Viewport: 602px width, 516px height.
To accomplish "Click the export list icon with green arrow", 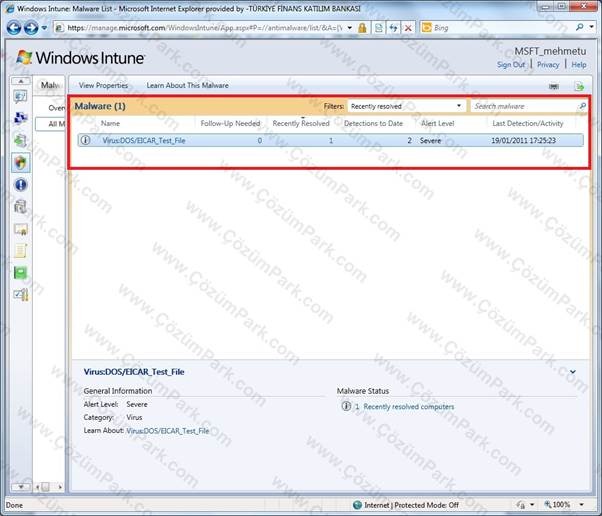I will click(579, 86).
